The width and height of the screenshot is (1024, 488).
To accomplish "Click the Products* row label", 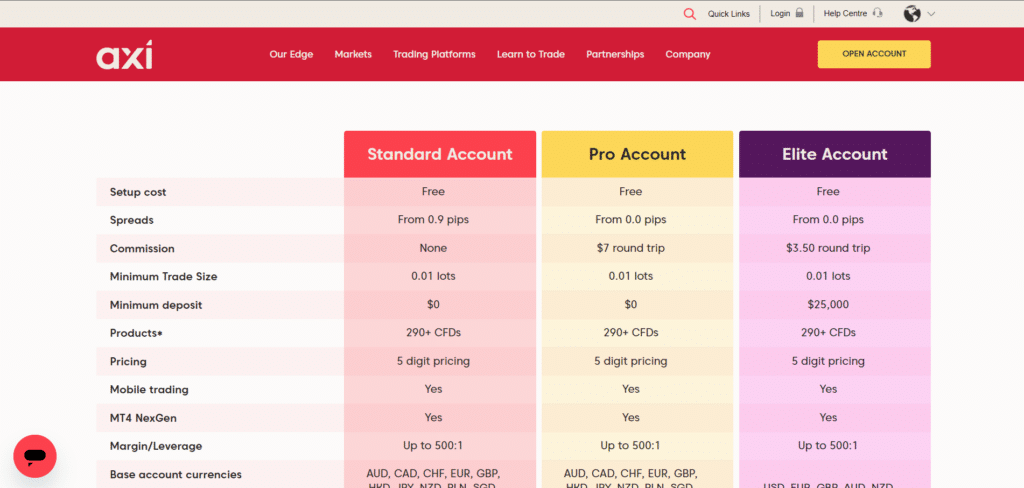I will [136, 333].
